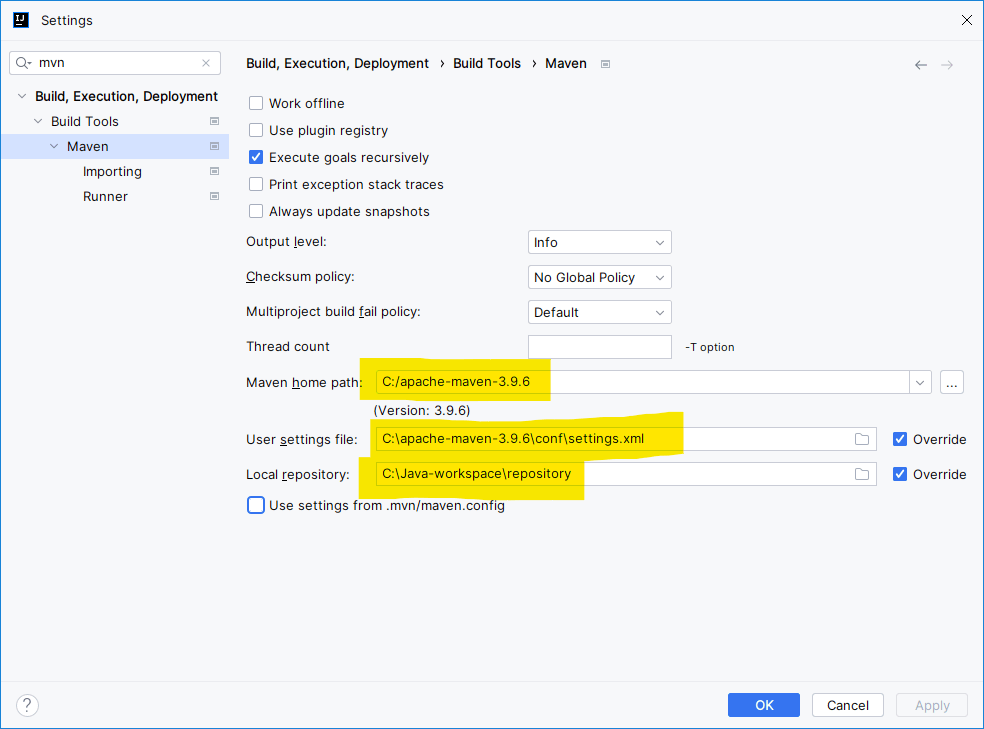Enable Work offline checkbox
The image size is (984, 729).
(x=256, y=103)
